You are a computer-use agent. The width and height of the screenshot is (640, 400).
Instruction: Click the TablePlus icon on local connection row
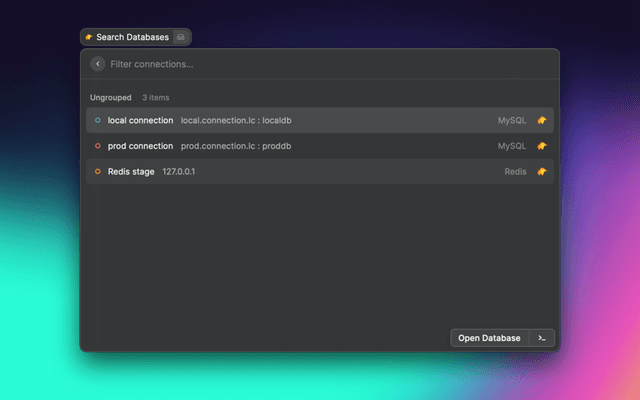pos(541,120)
